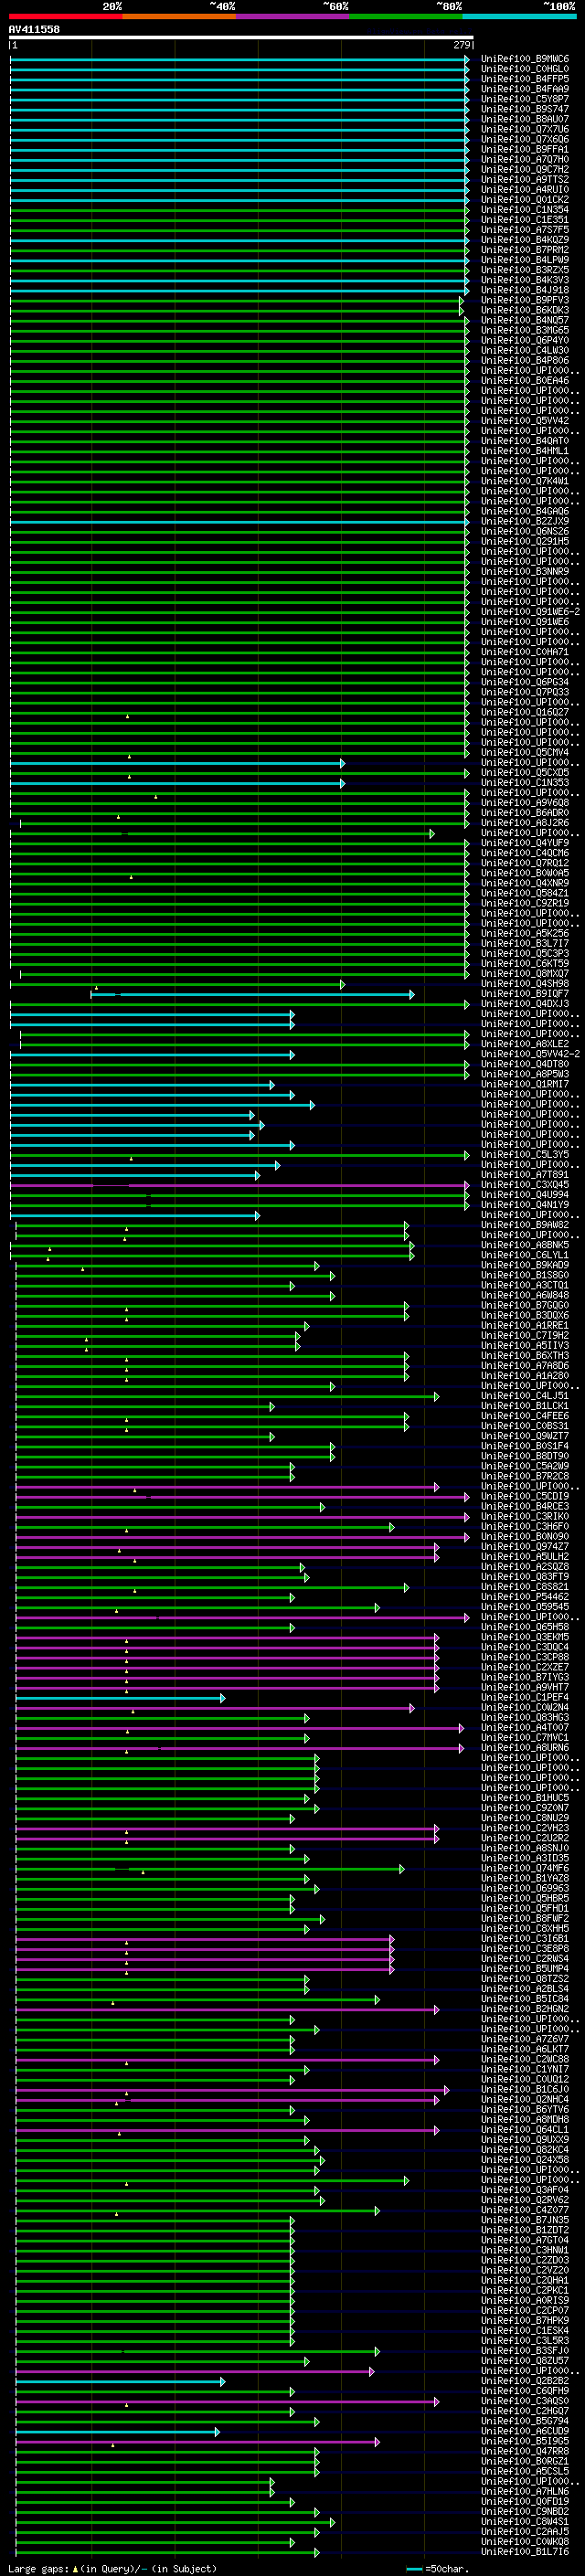Select label UniRef100_A7S7F5
Image resolution: width=585 pixels, height=2576 pixels.
525,229
